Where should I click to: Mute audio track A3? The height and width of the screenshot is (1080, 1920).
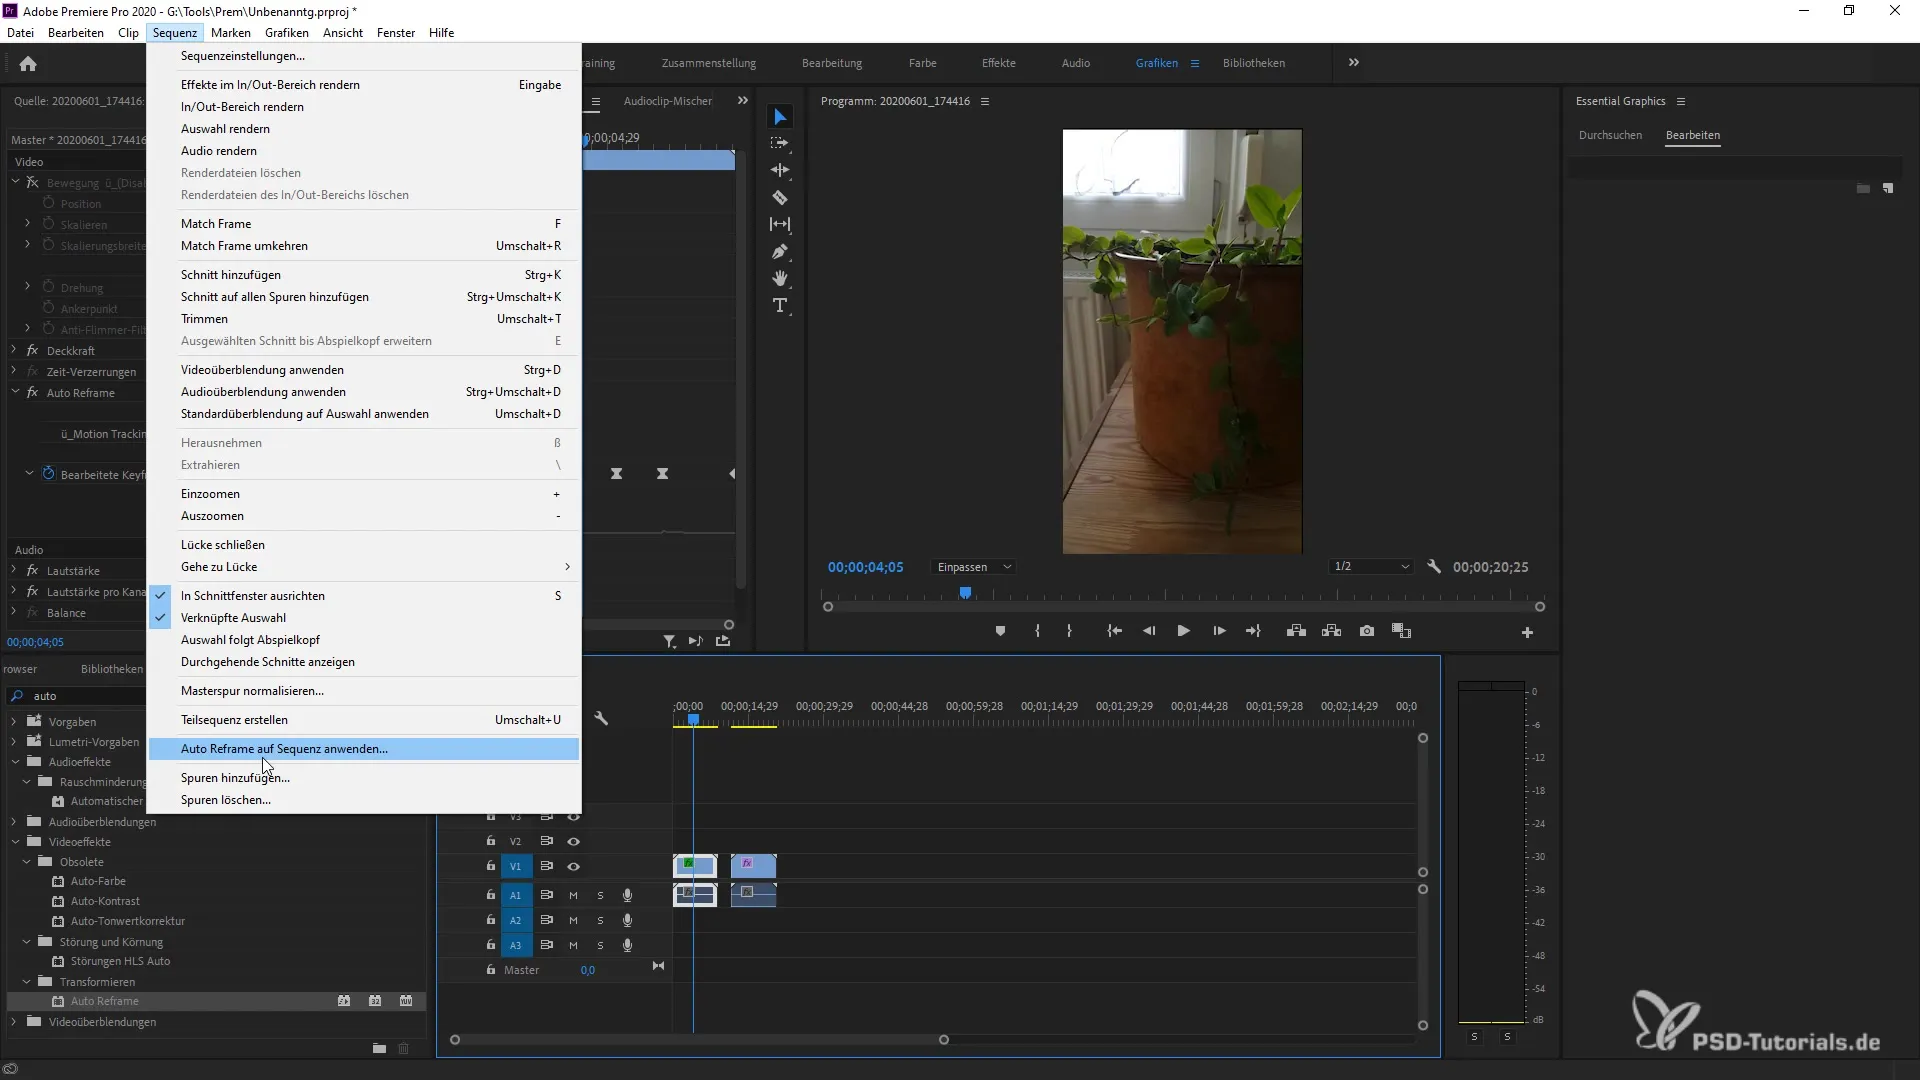(x=573, y=945)
